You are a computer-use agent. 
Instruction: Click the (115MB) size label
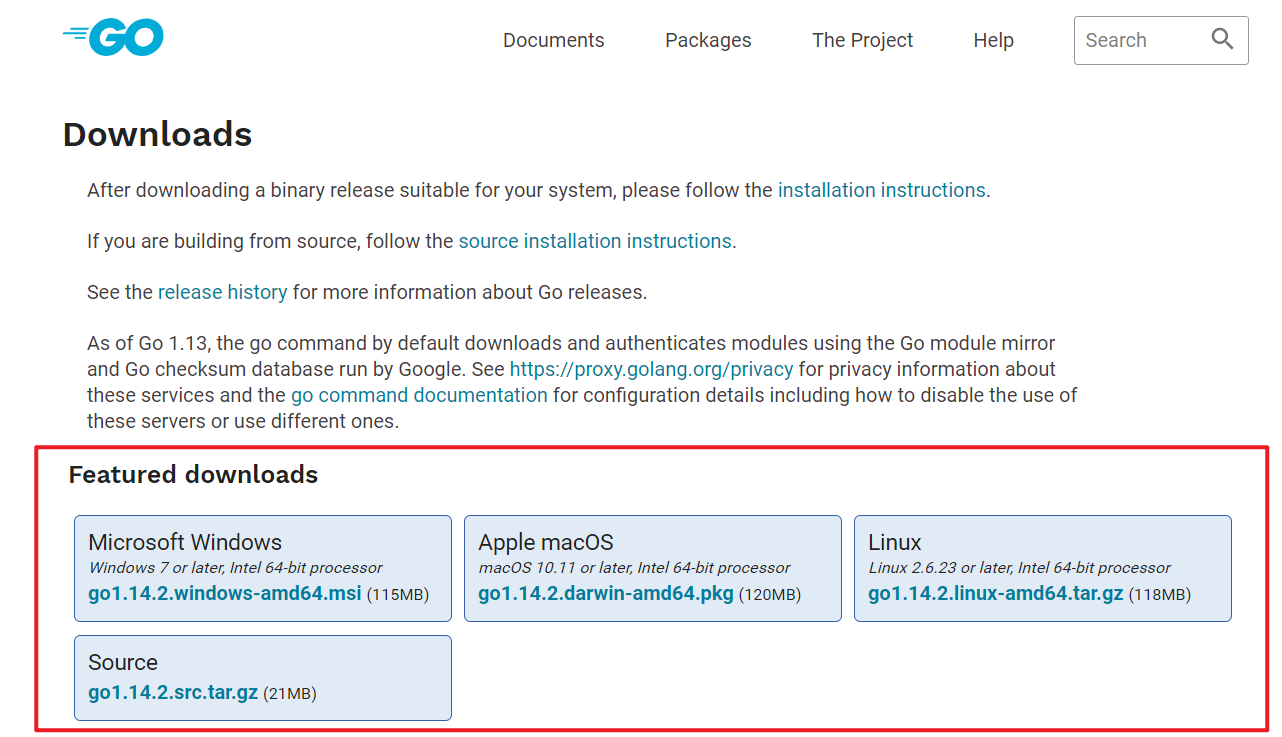[x=397, y=595]
